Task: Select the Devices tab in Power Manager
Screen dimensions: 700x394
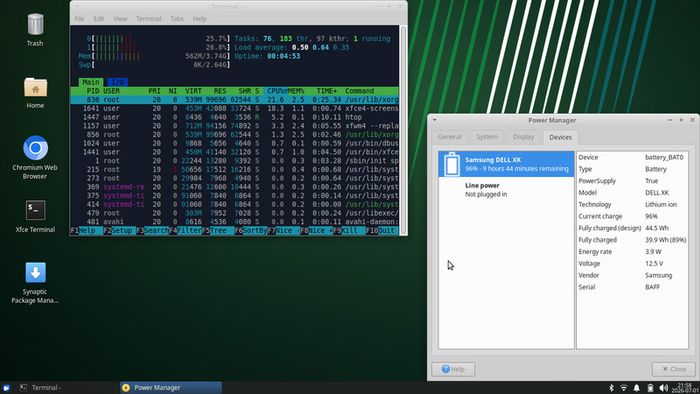Action: tap(560, 137)
